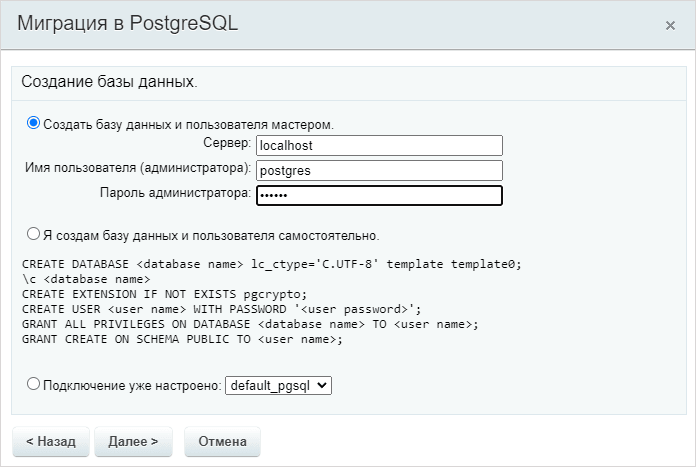Click the administrator username field 'postgres'

point(379,170)
